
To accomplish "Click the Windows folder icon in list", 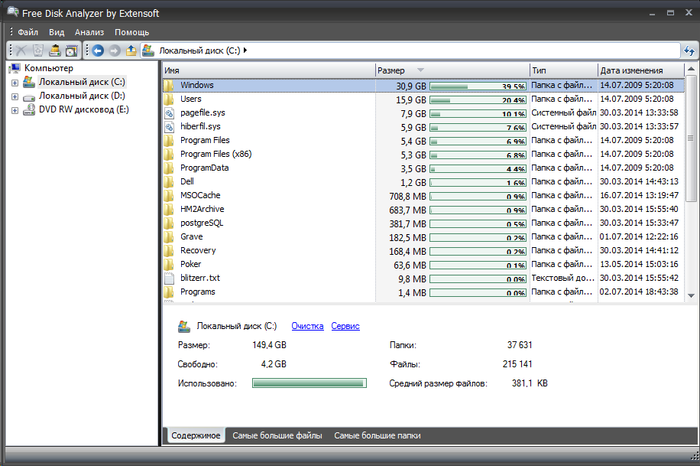I will pos(168,85).
